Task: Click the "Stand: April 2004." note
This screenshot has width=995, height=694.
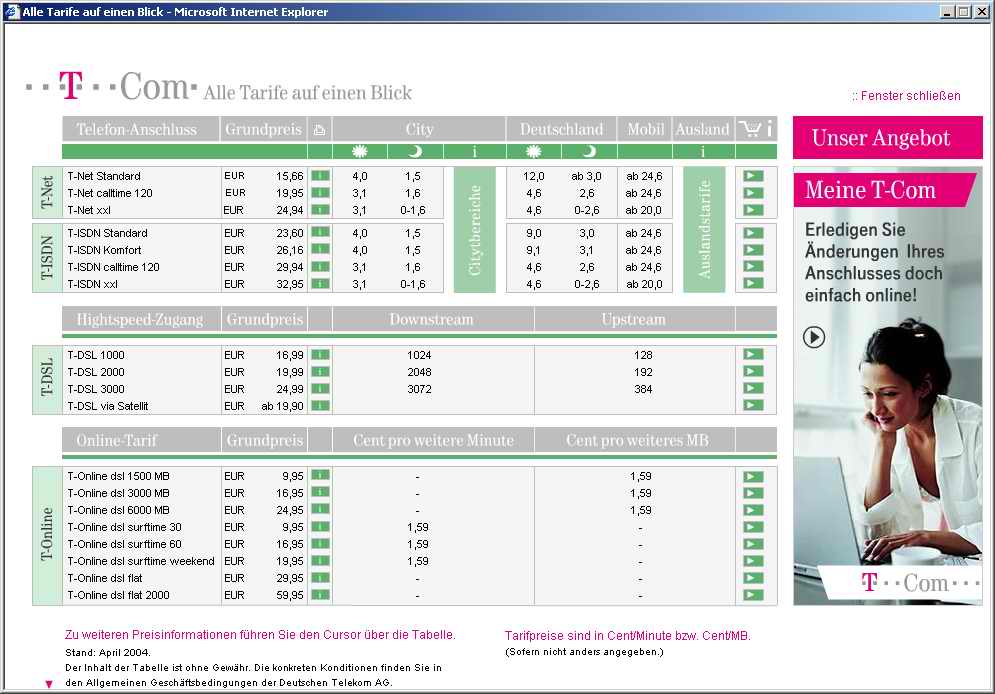Action: (108, 652)
